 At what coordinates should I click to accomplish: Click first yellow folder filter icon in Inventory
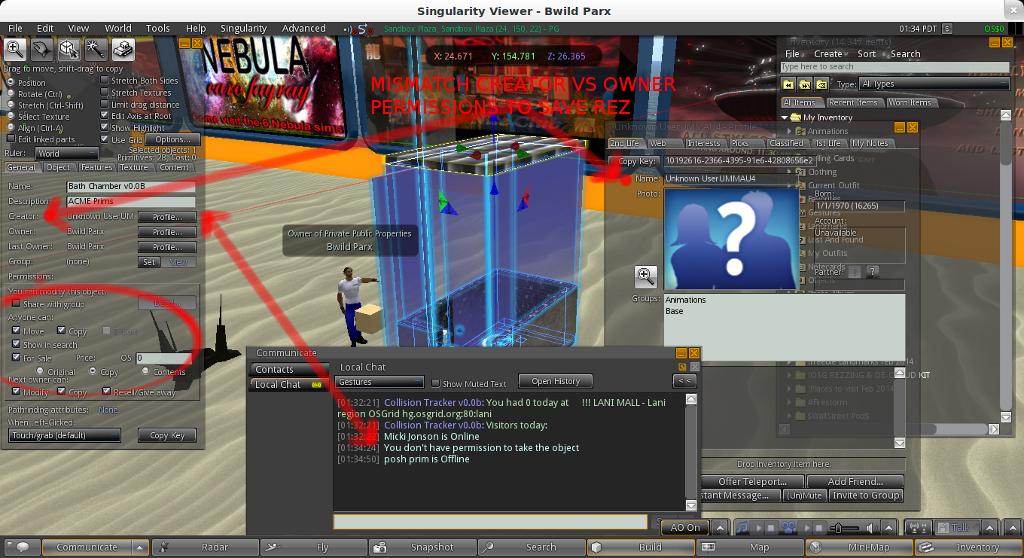point(789,84)
